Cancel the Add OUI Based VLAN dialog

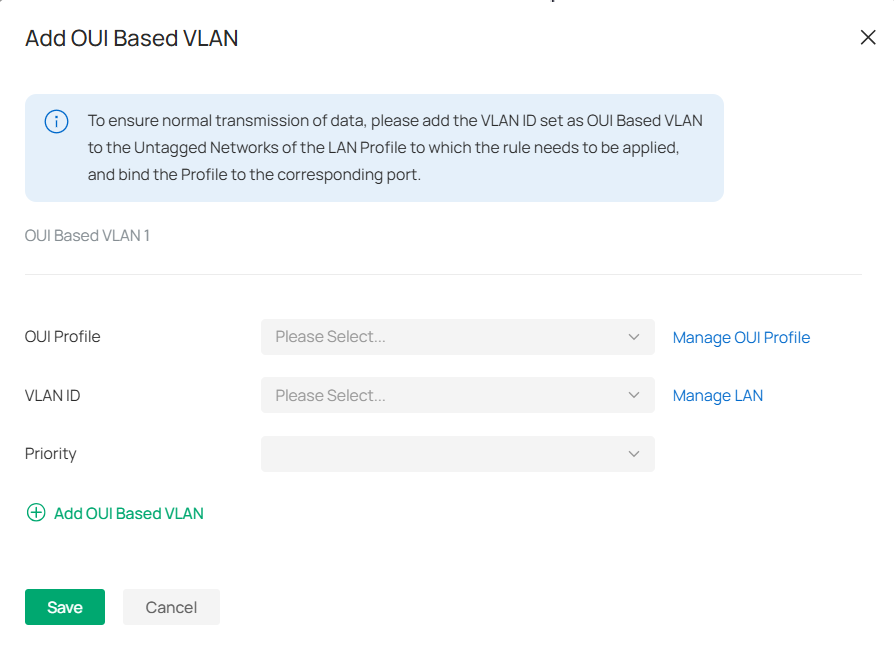tap(171, 606)
